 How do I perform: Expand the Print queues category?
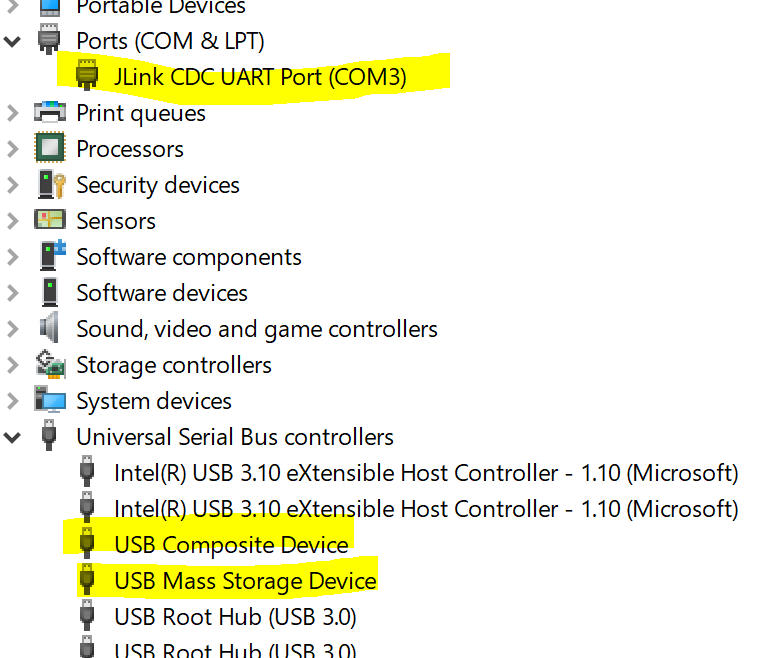12,113
